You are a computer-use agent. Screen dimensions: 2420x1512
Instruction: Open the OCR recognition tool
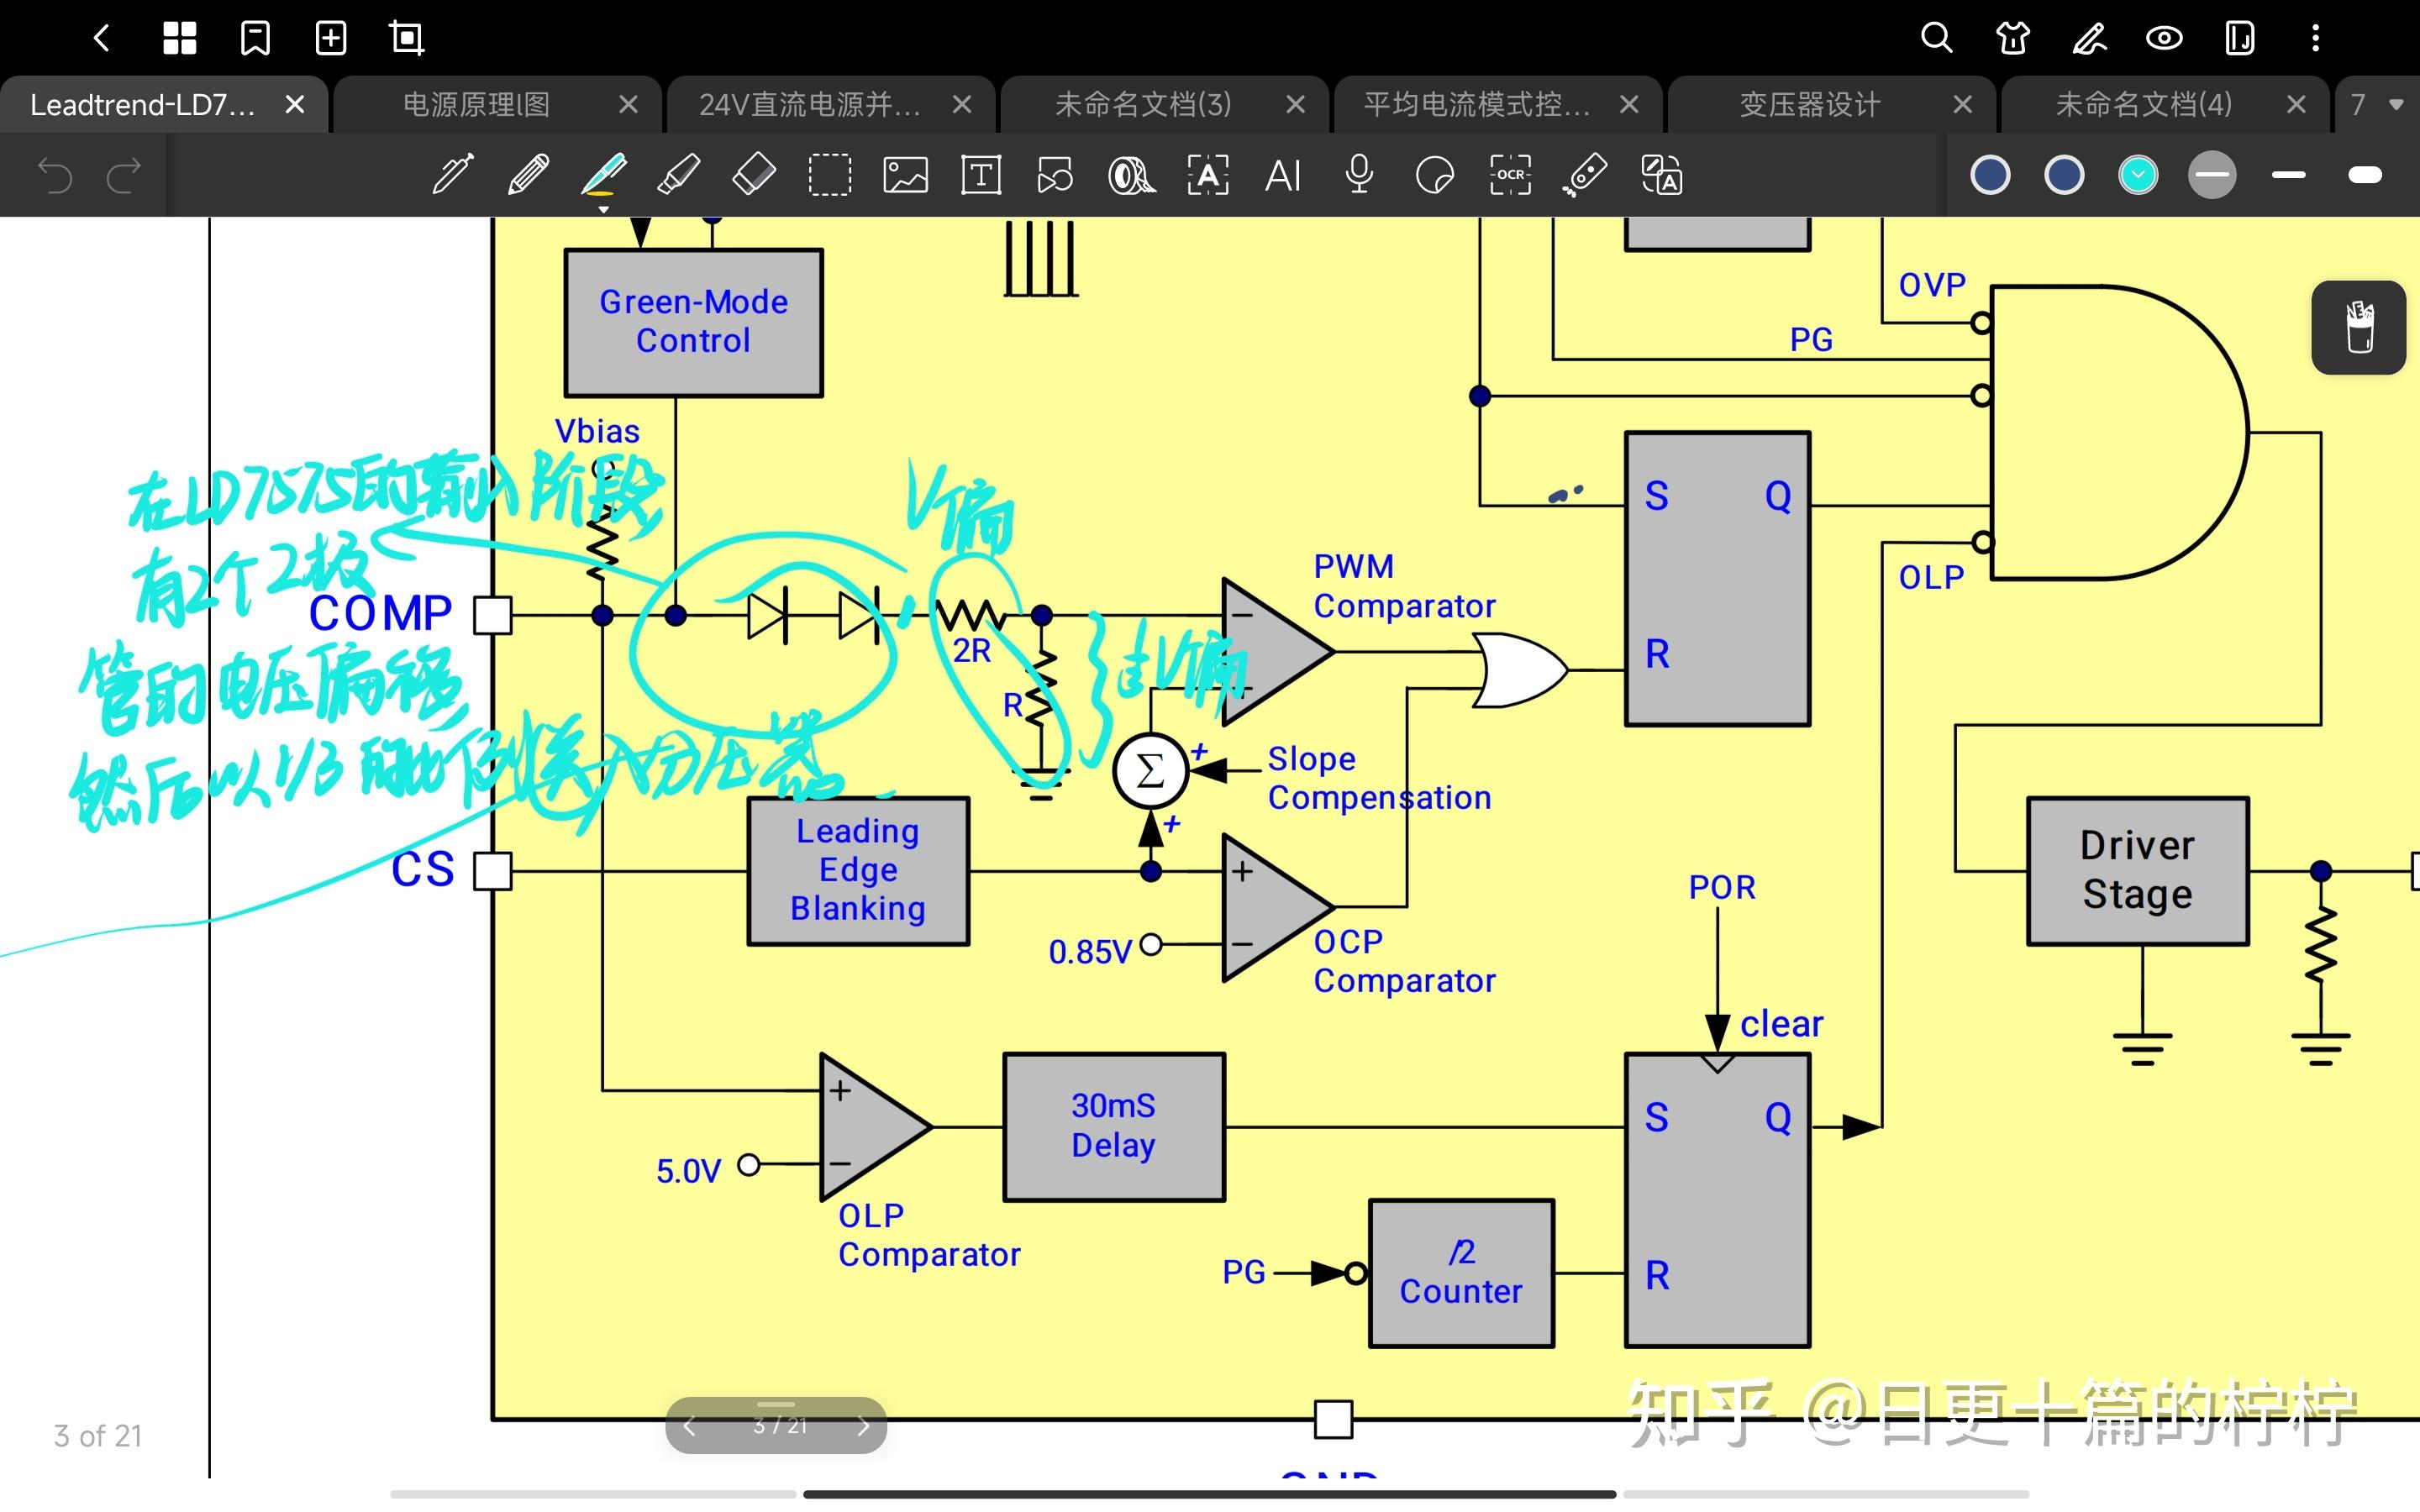pyautogui.click(x=1510, y=176)
